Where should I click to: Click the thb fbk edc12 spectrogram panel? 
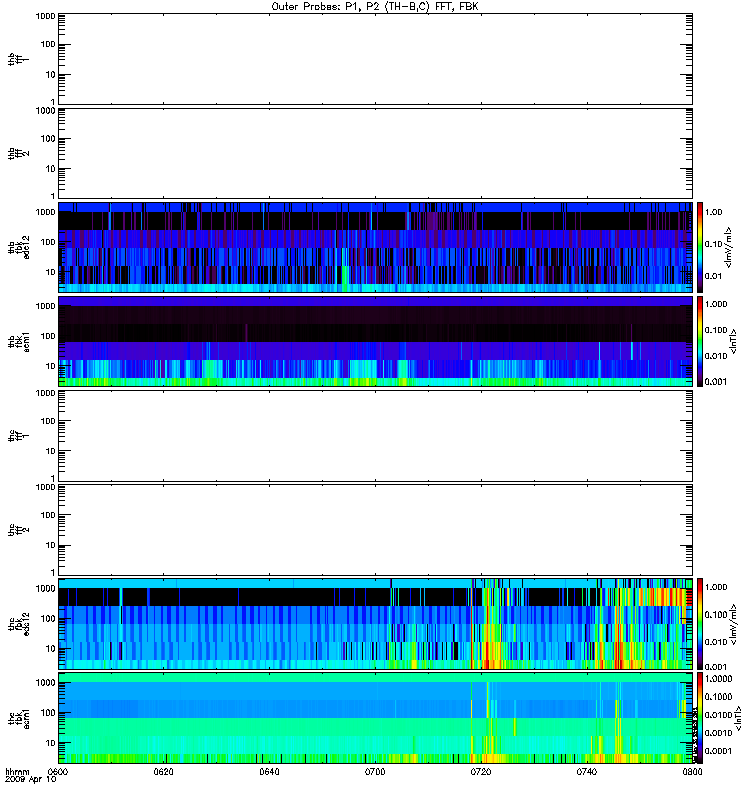point(376,247)
